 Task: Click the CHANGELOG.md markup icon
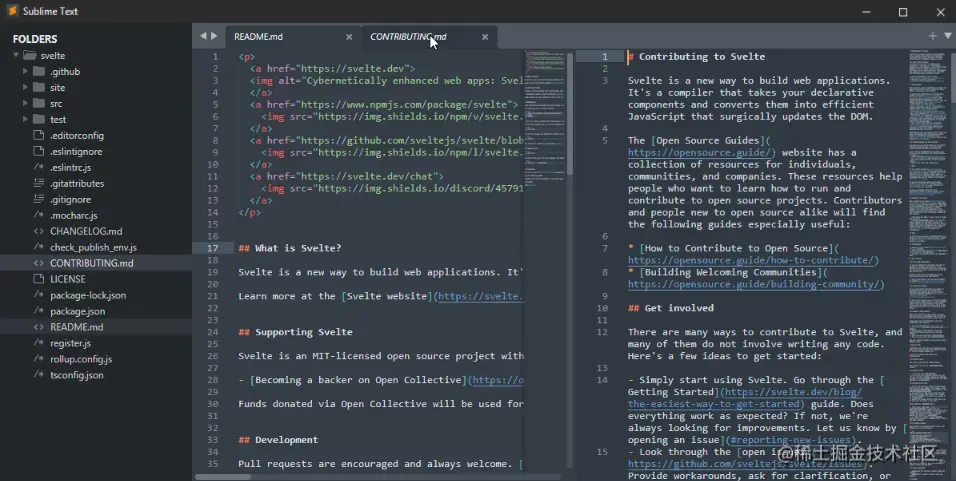click(x=39, y=231)
